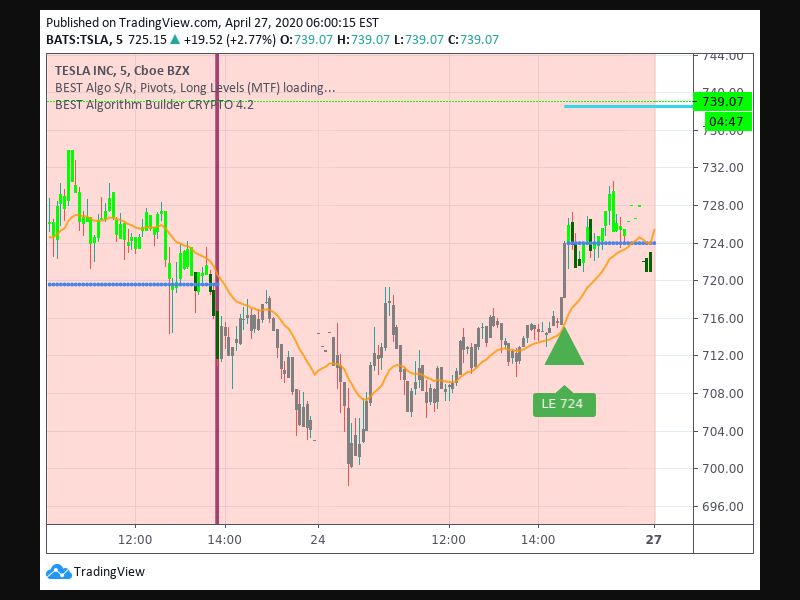Click the 728.00 price axis label
The image size is (800, 600).
click(723, 206)
